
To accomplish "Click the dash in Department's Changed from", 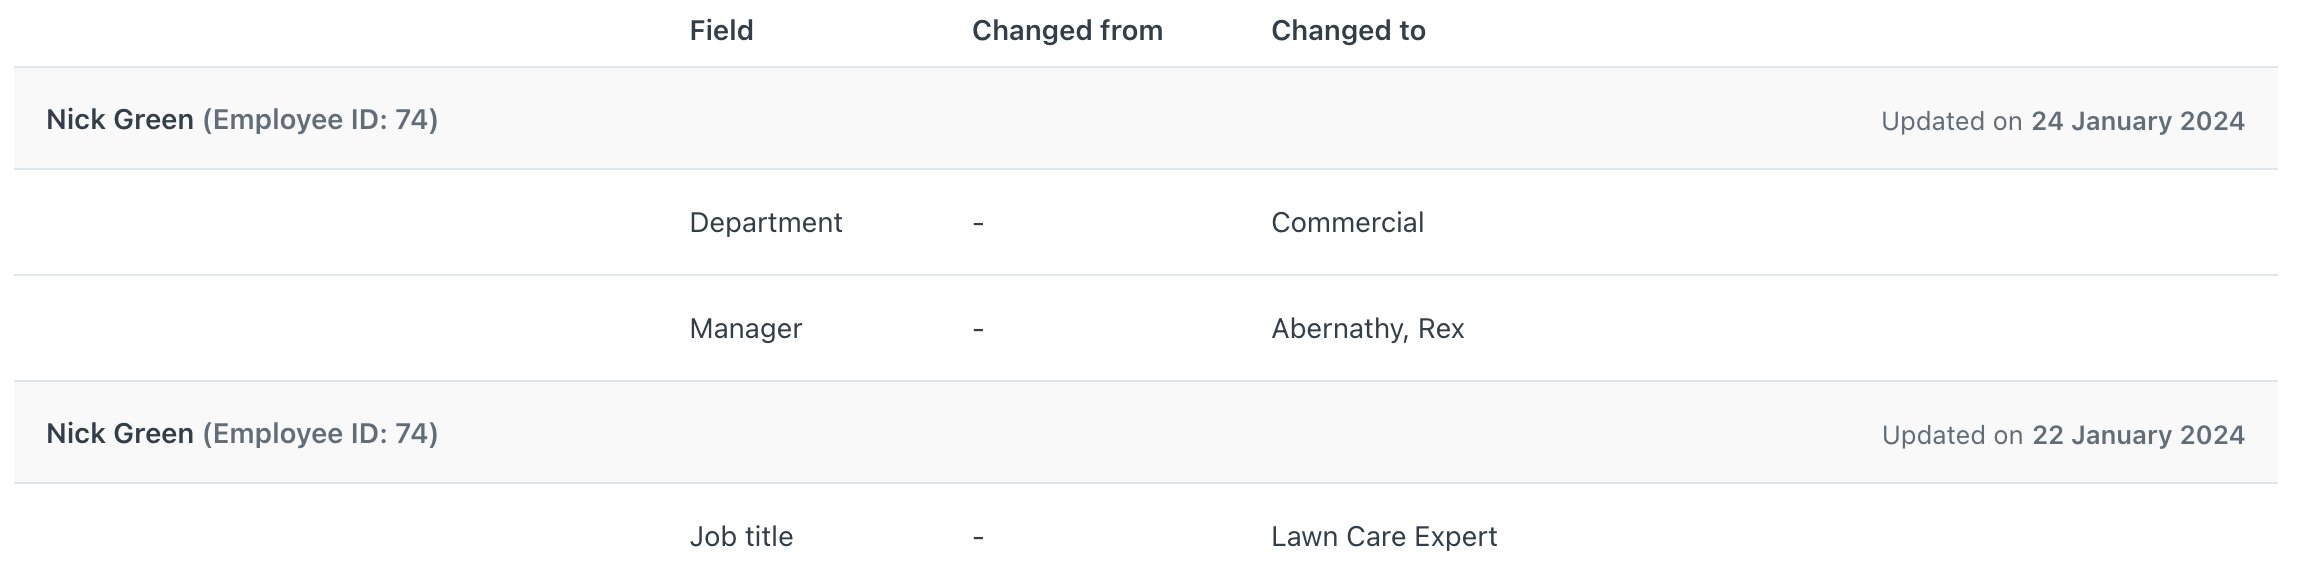I will pos(978,223).
